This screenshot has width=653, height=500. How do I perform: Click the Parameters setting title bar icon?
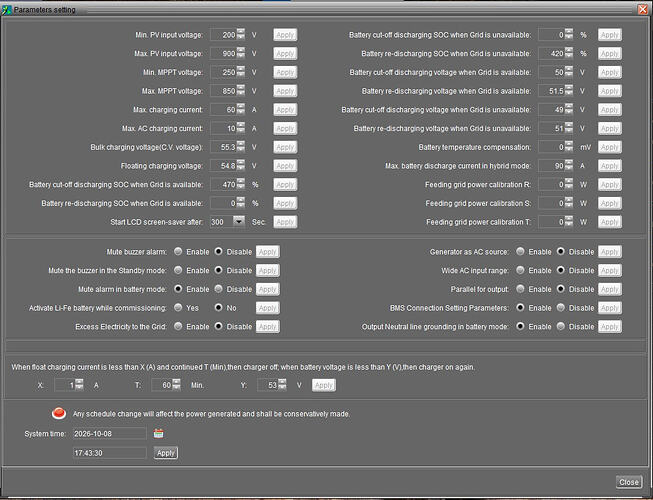[6, 9]
